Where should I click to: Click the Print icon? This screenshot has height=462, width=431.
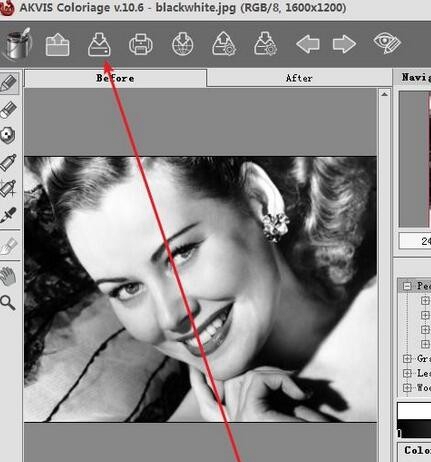click(x=141, y=44)
